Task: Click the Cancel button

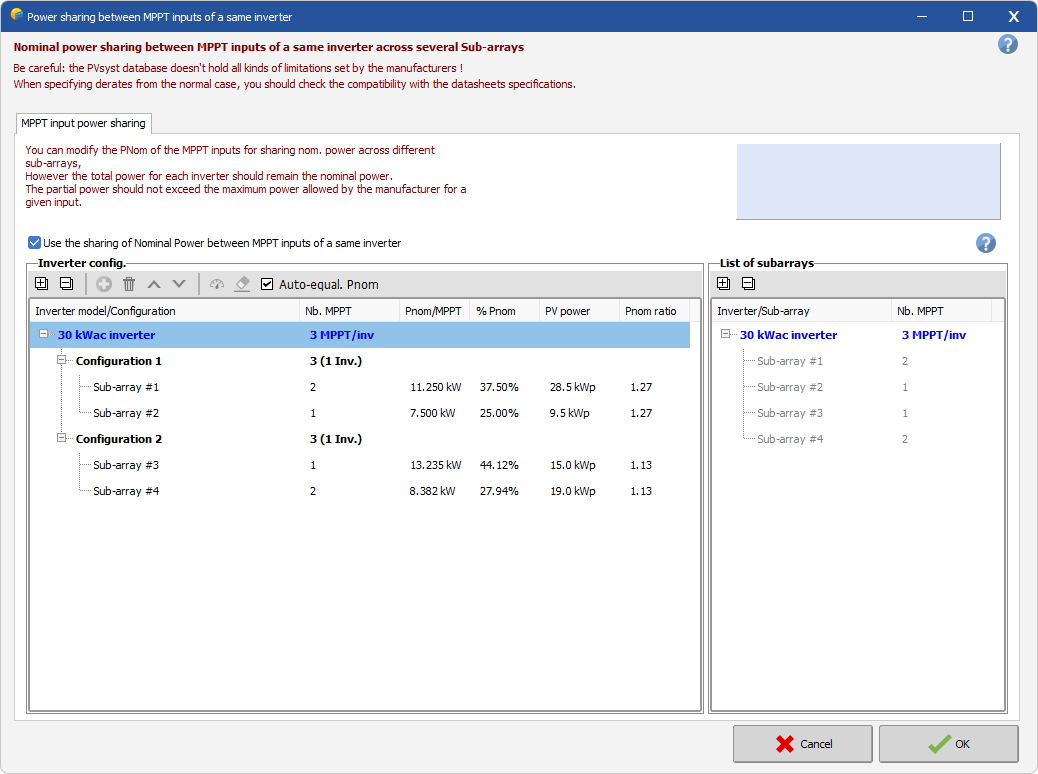Action: coord(802,744)
